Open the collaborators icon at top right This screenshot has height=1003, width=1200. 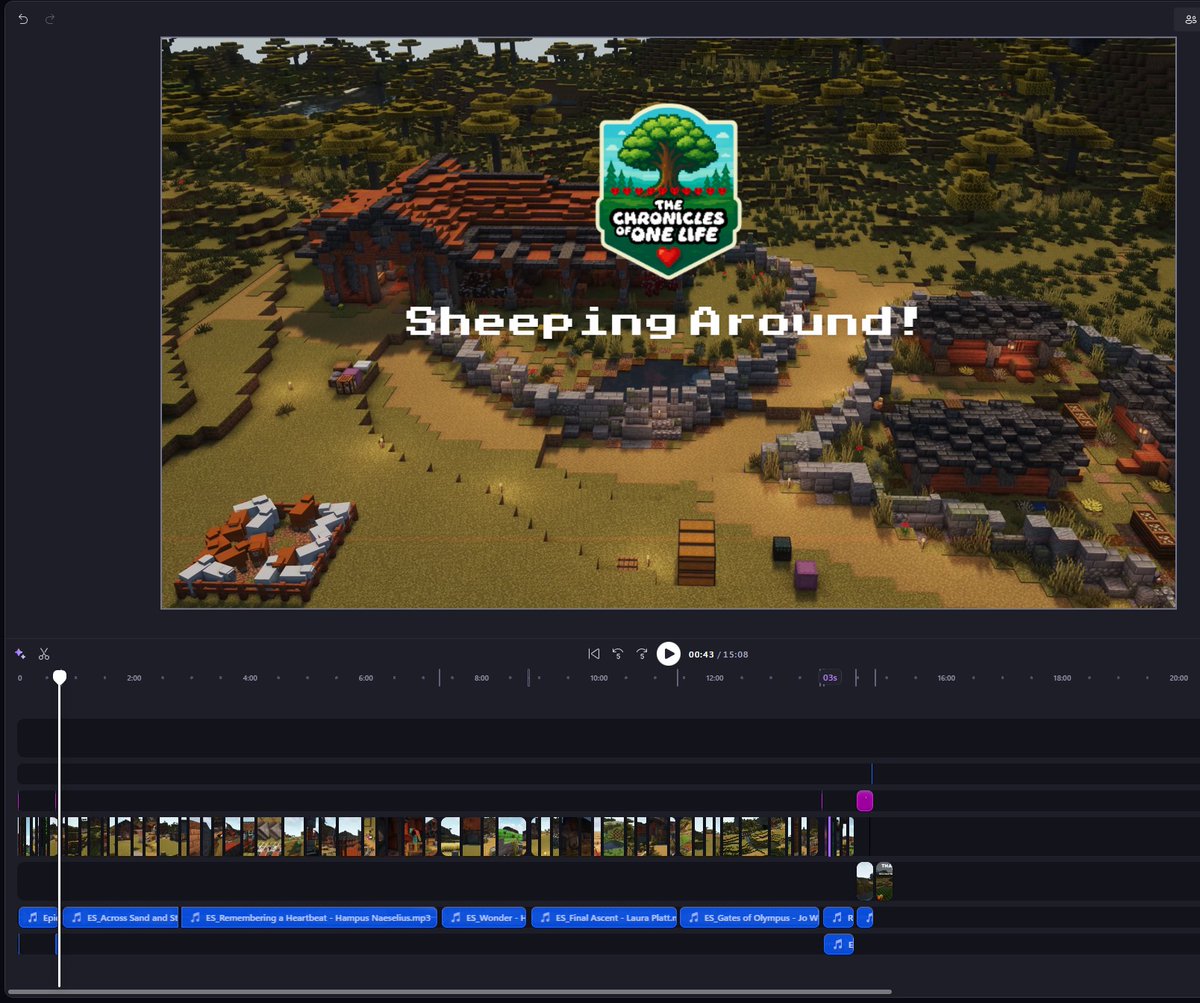click(x=1189, y=19)
